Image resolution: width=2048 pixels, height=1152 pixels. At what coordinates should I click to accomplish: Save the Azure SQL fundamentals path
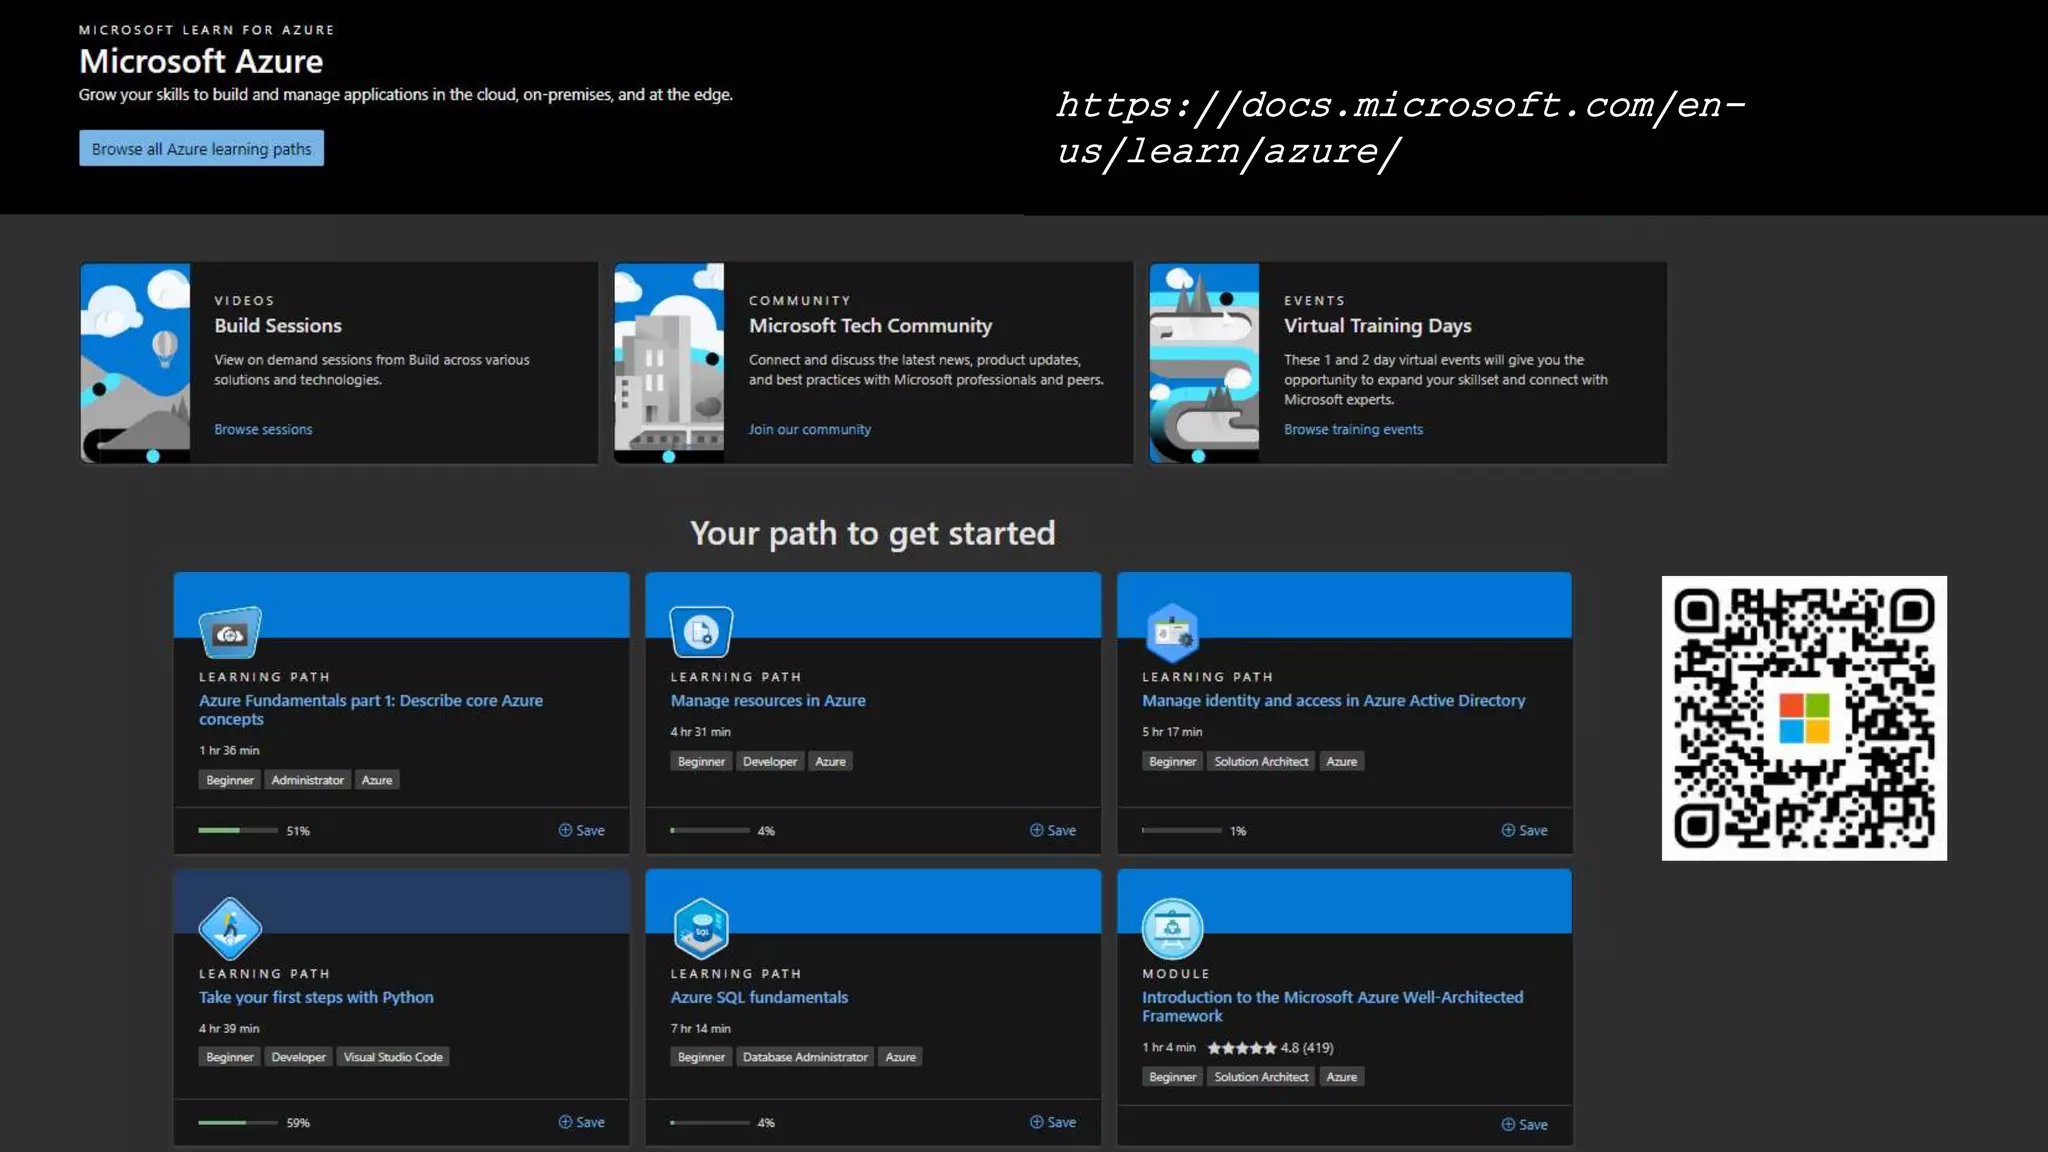point(1053,1122)
